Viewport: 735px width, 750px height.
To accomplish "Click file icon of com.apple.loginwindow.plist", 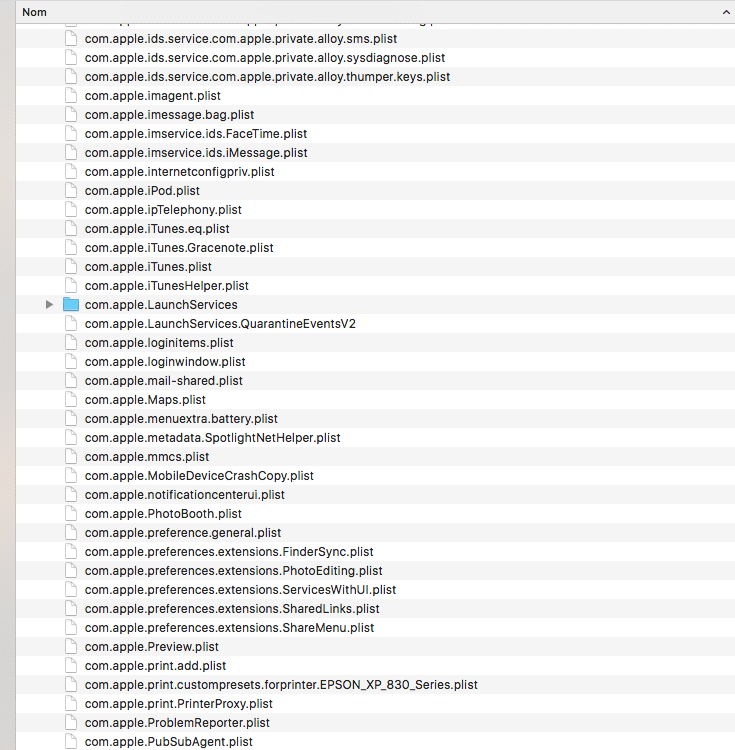I will point(71,362).
